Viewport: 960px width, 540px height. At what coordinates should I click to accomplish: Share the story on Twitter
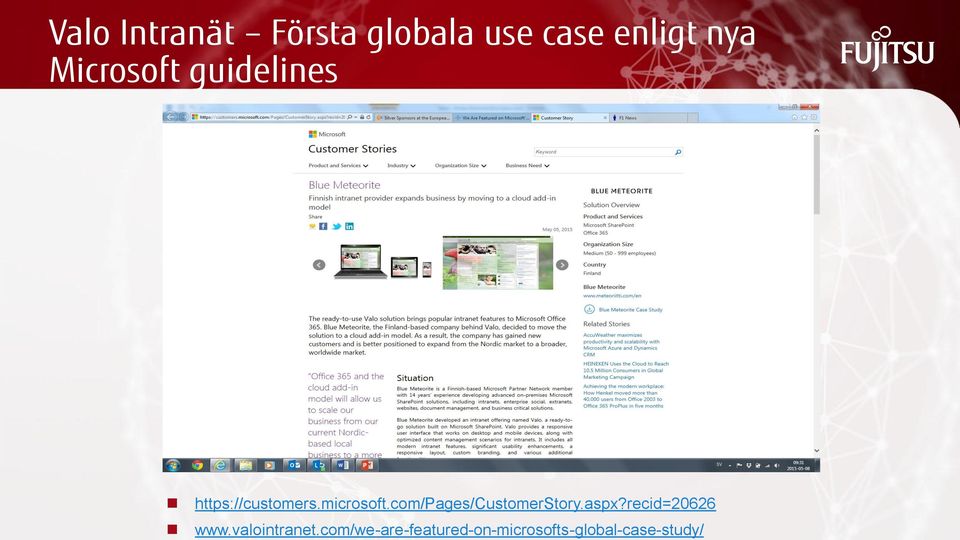point(336,227)
